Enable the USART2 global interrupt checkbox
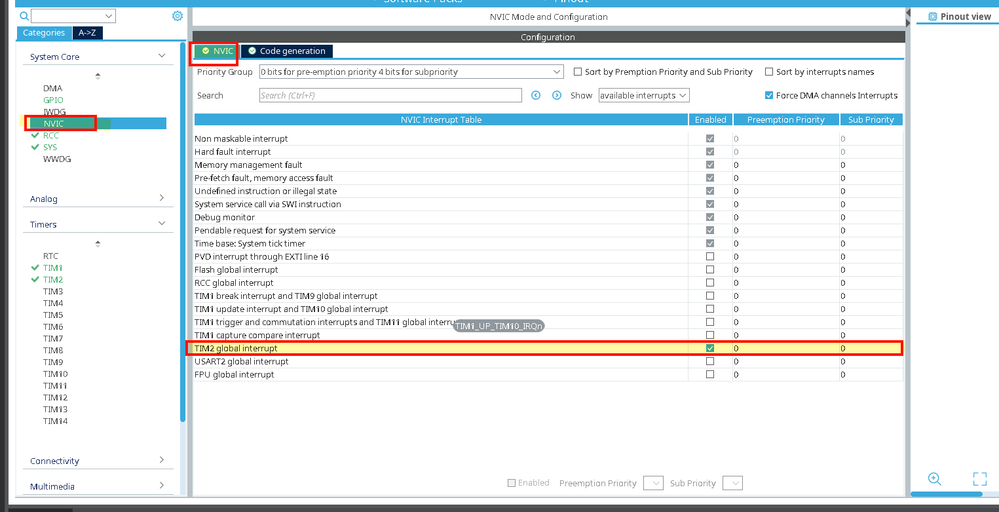Viewport: 999px width, 512px height. click(x=710, y=361)
